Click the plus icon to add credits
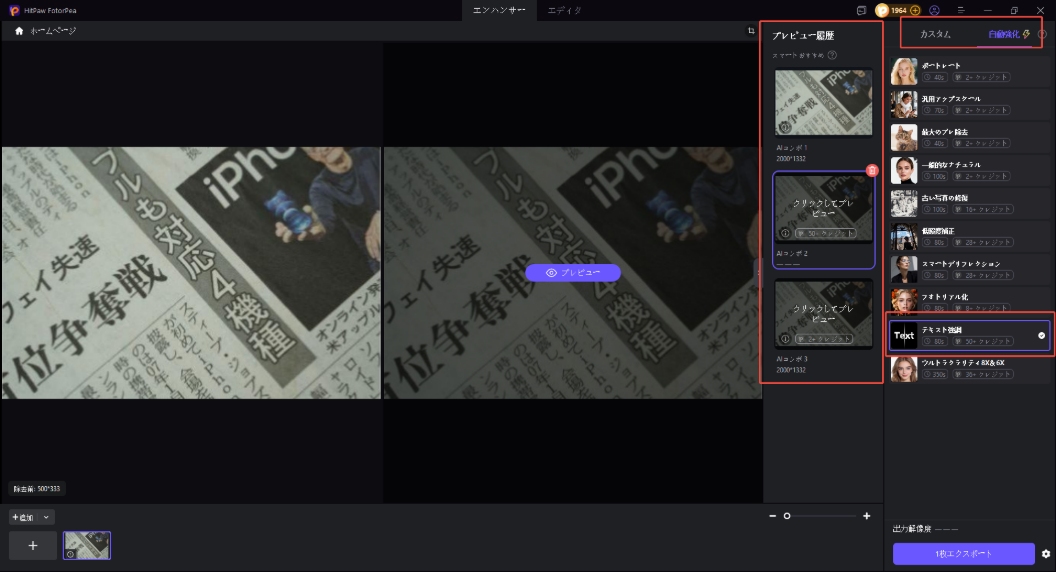 pos(915,10)
